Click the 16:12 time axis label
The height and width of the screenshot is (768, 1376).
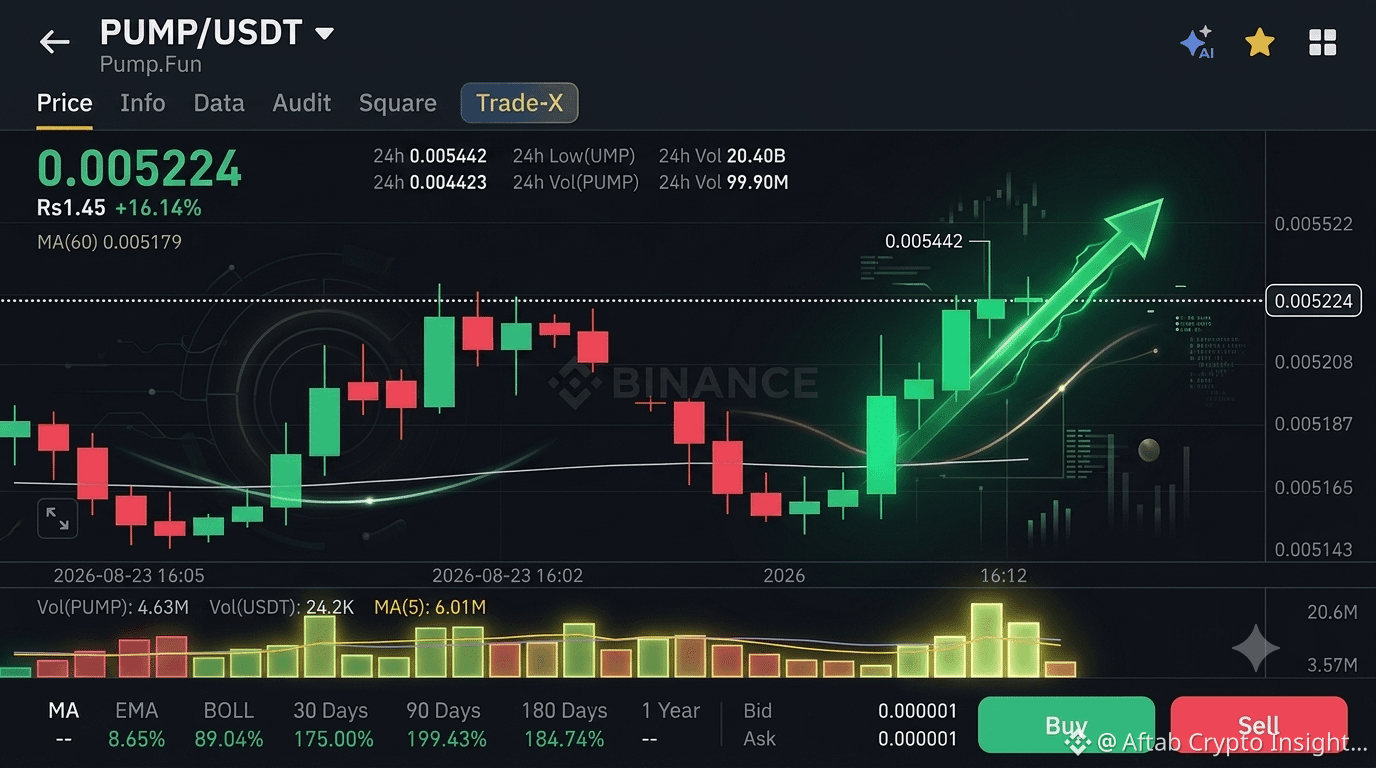[1003, 576]
